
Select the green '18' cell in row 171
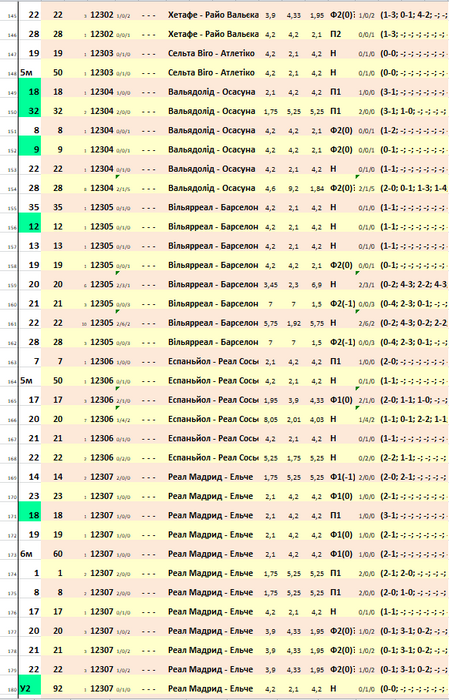[x=30, y=515]
